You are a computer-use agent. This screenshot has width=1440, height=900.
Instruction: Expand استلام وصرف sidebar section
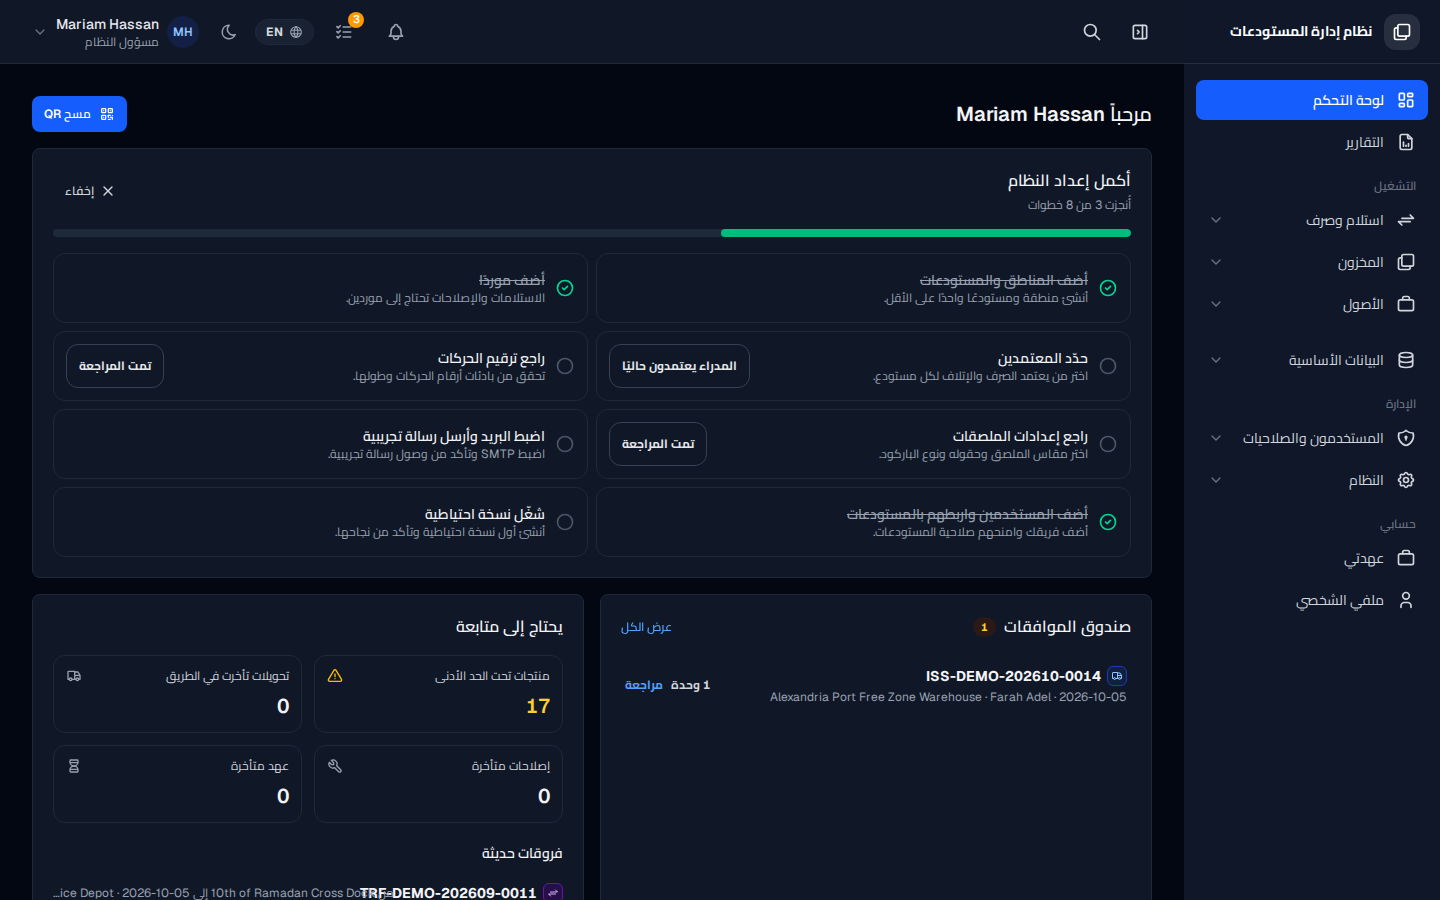pyautogui.click(x=1312, y=220)
